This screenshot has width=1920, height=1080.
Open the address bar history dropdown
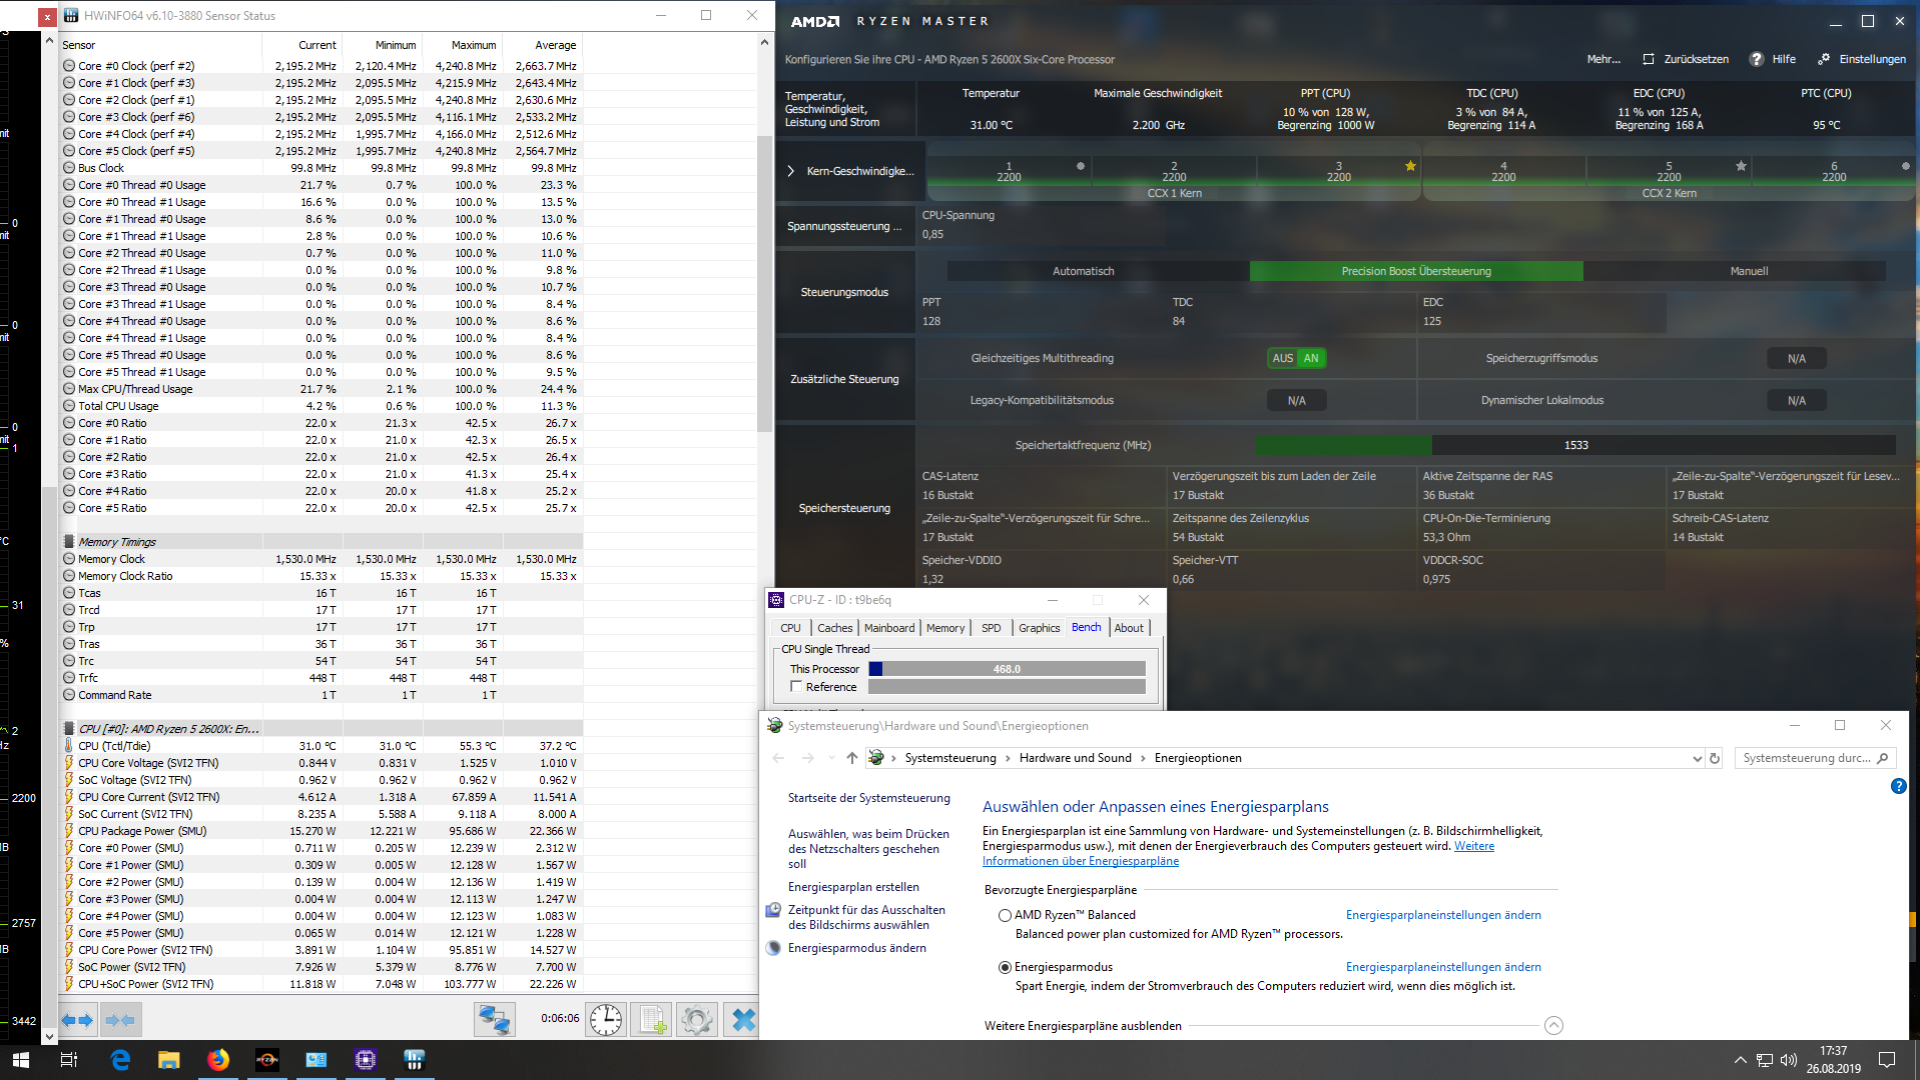tap(1696, 758)
